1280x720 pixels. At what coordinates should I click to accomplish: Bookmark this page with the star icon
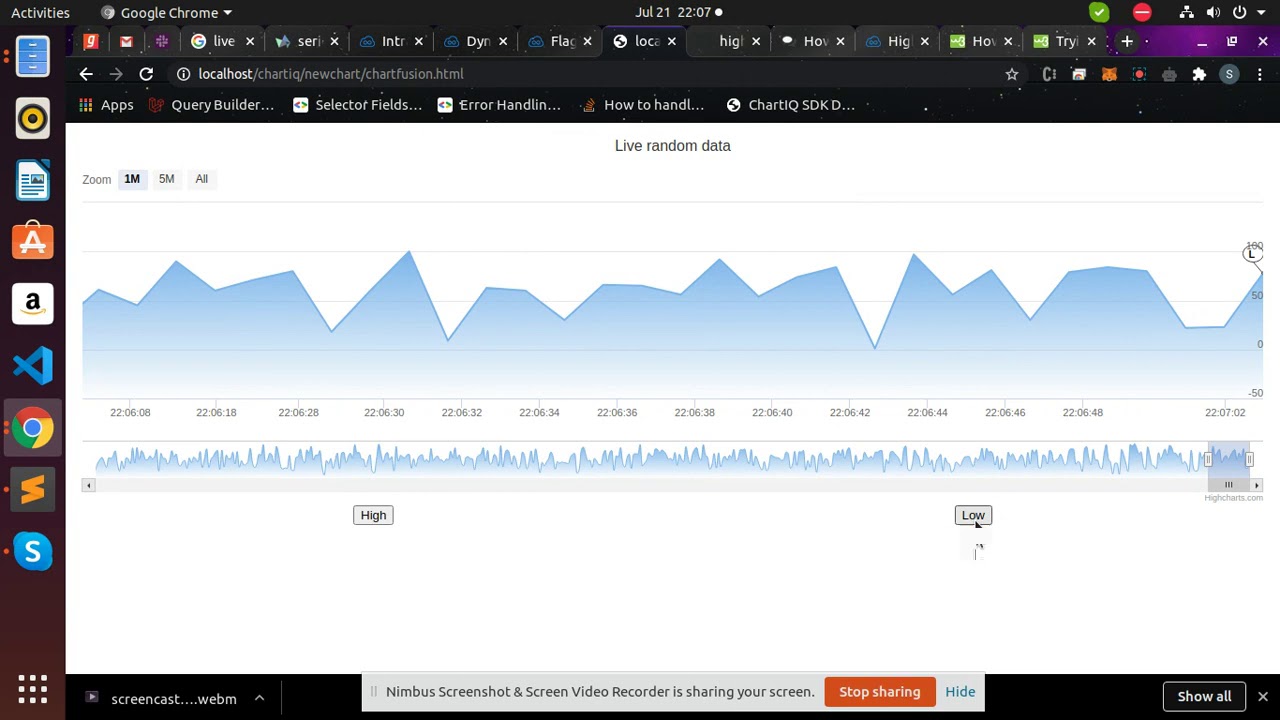[x=1012, y=74]
